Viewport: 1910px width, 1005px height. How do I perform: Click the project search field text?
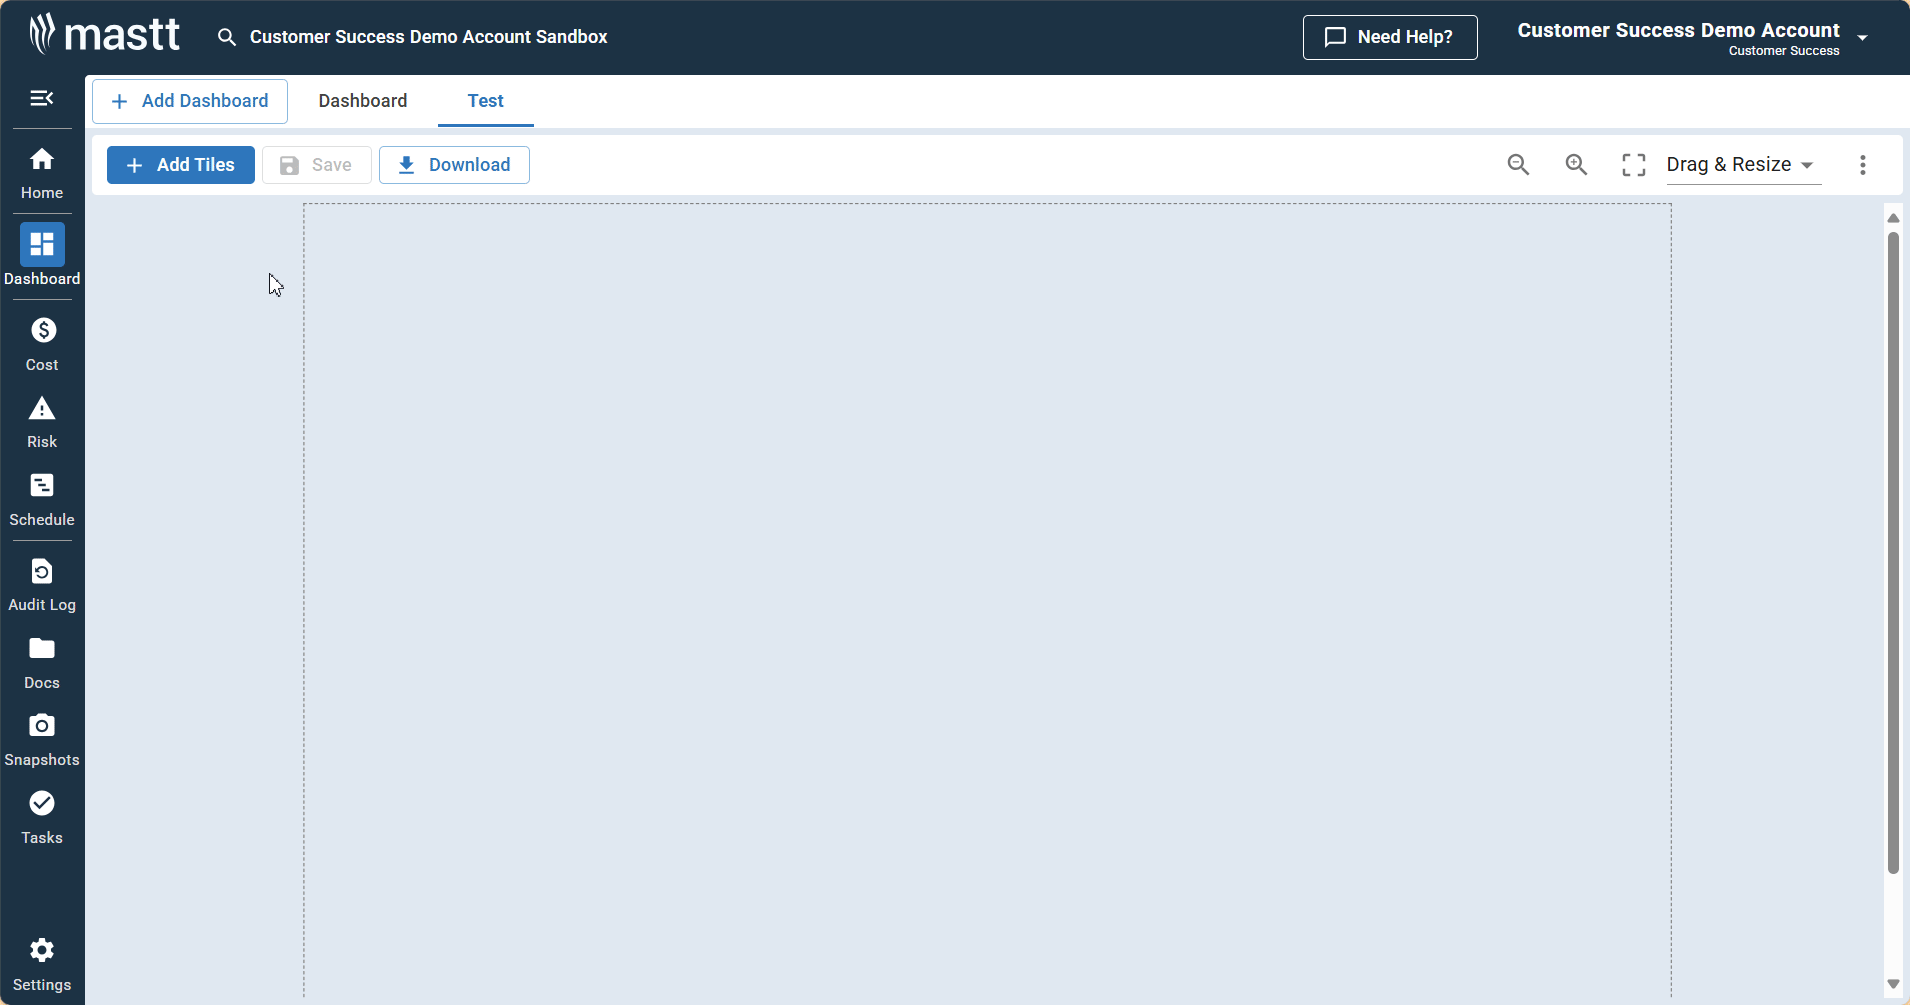pos(429,37)
